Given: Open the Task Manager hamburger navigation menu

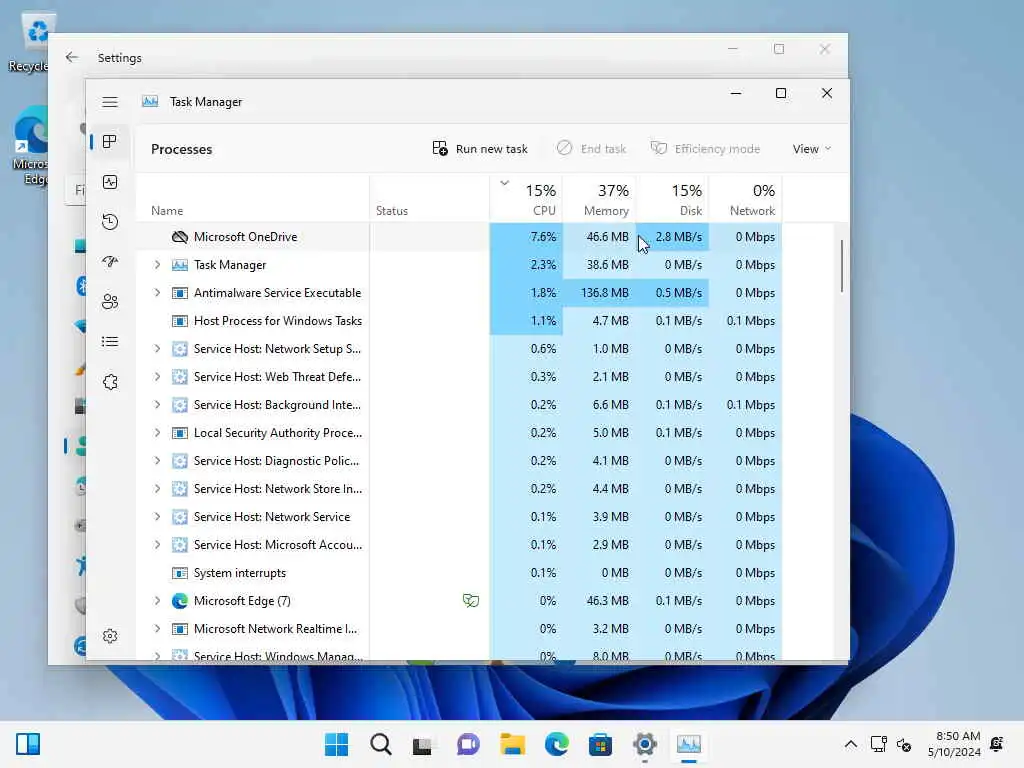Looking at the screenshot, I should point(110,102).
